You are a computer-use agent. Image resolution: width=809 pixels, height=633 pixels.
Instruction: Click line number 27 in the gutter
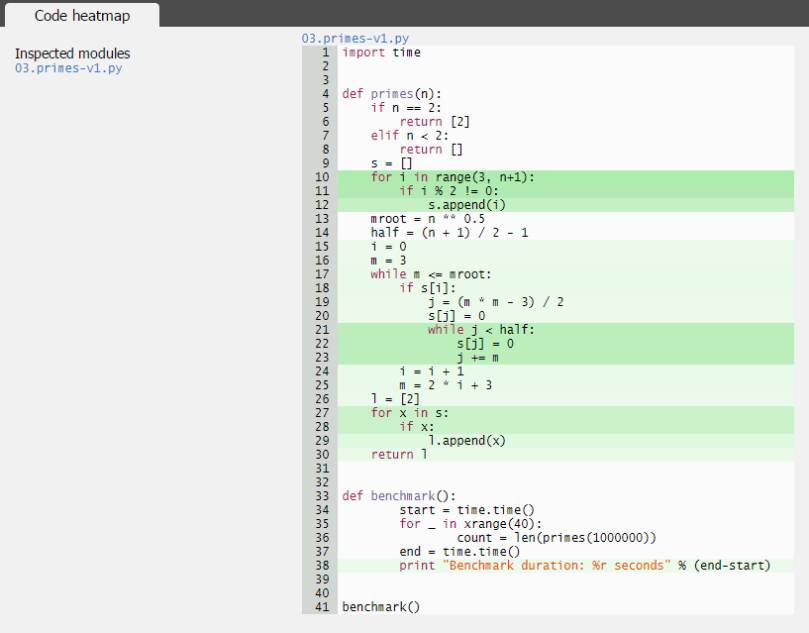(x=322, y=413)
